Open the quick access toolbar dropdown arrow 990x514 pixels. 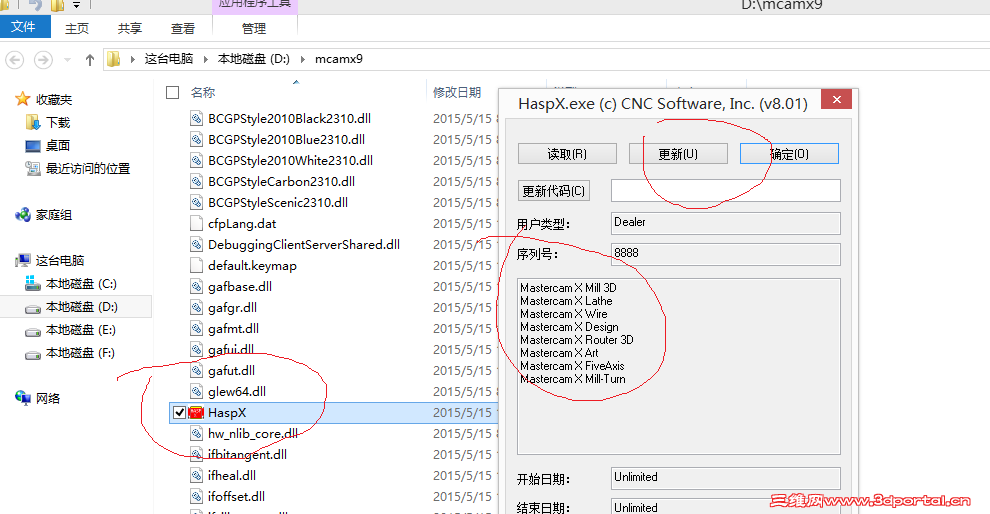coord(76,5)
